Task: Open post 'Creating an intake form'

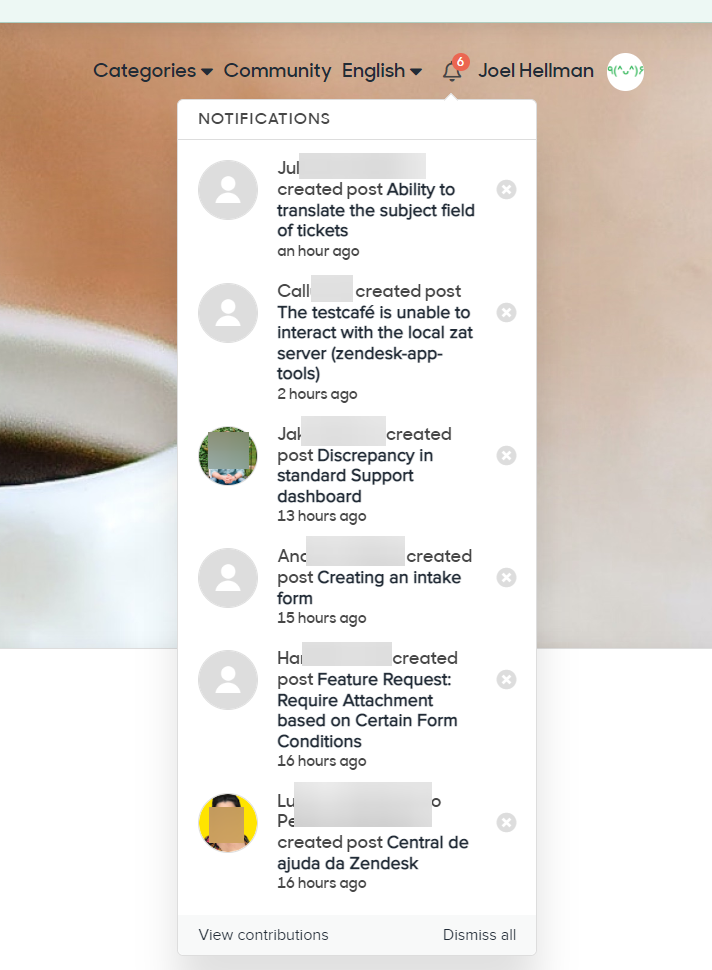Action: coord(369,588)
